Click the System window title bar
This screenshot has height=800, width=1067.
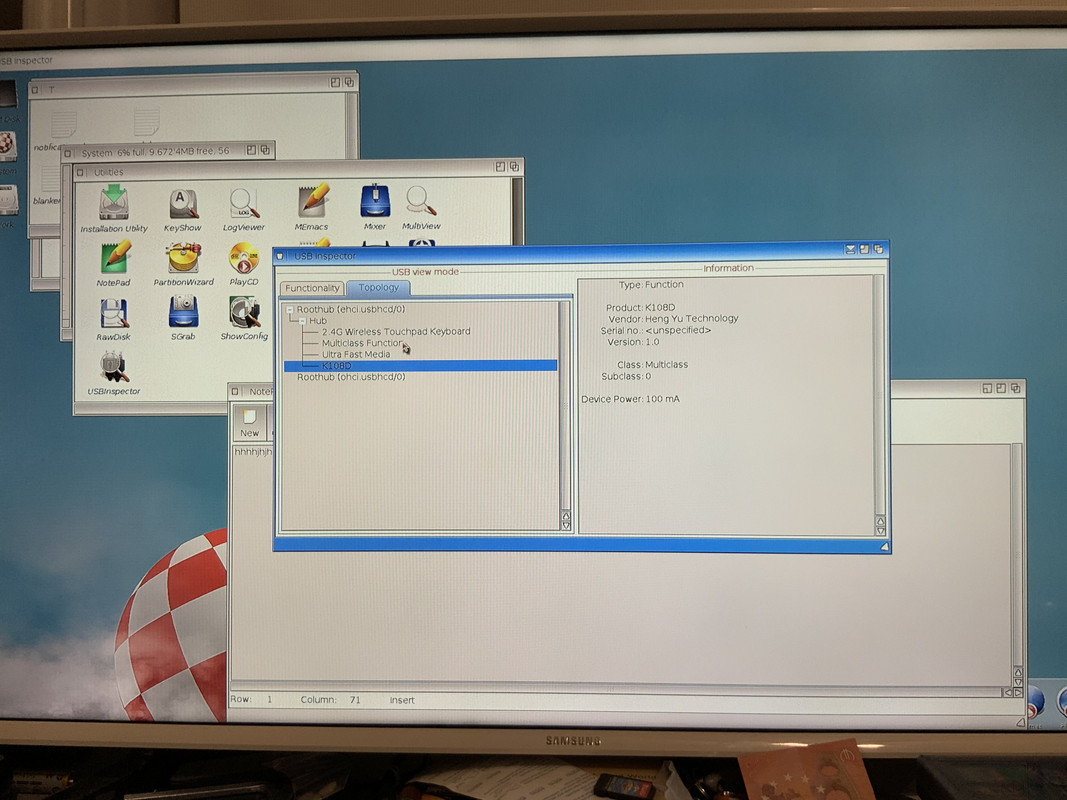156,152
